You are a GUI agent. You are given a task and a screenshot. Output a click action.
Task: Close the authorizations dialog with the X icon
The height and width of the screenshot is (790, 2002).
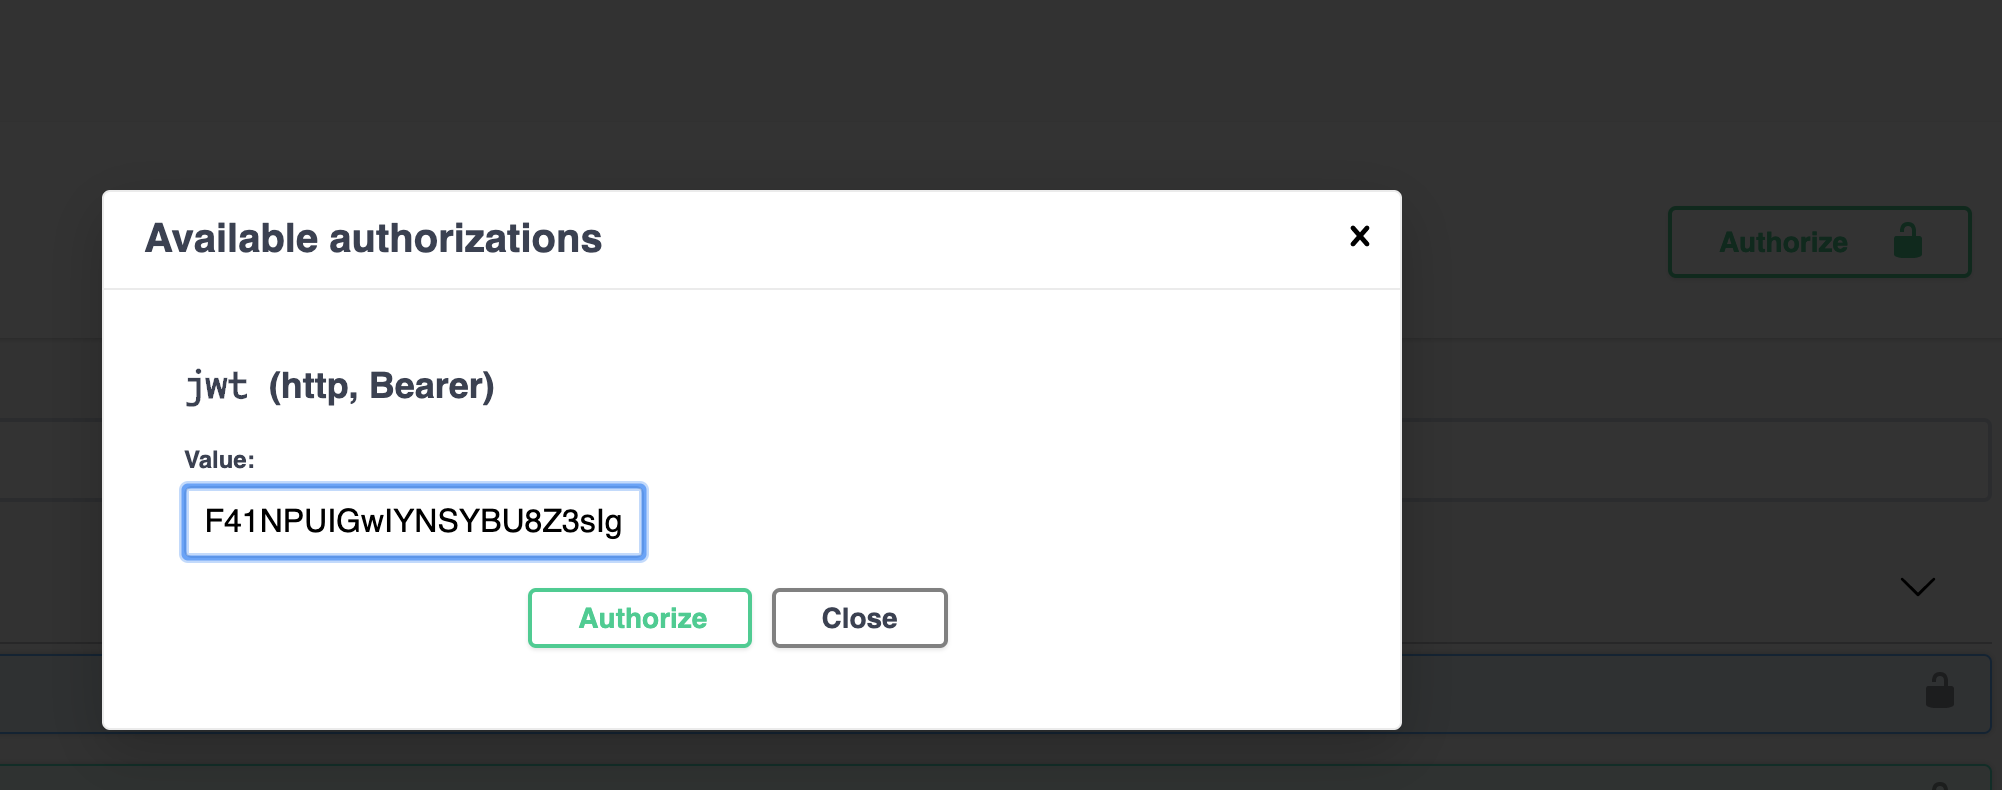[1359, 236]
